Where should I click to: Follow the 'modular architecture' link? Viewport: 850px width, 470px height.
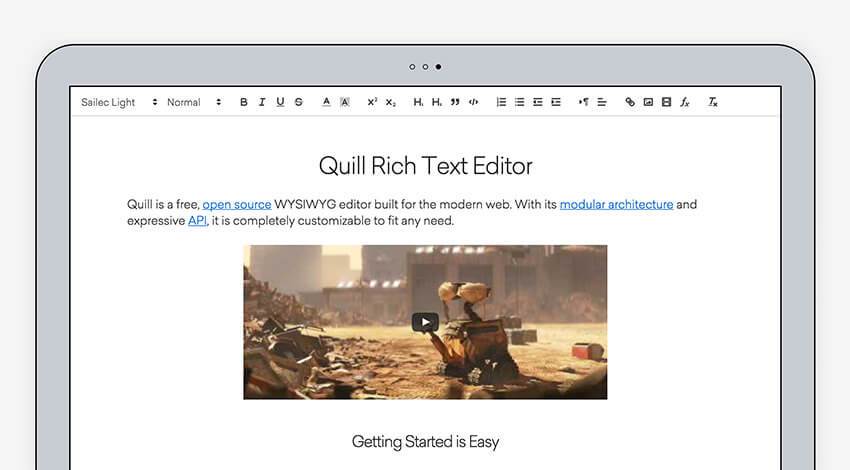pos(616,204)
